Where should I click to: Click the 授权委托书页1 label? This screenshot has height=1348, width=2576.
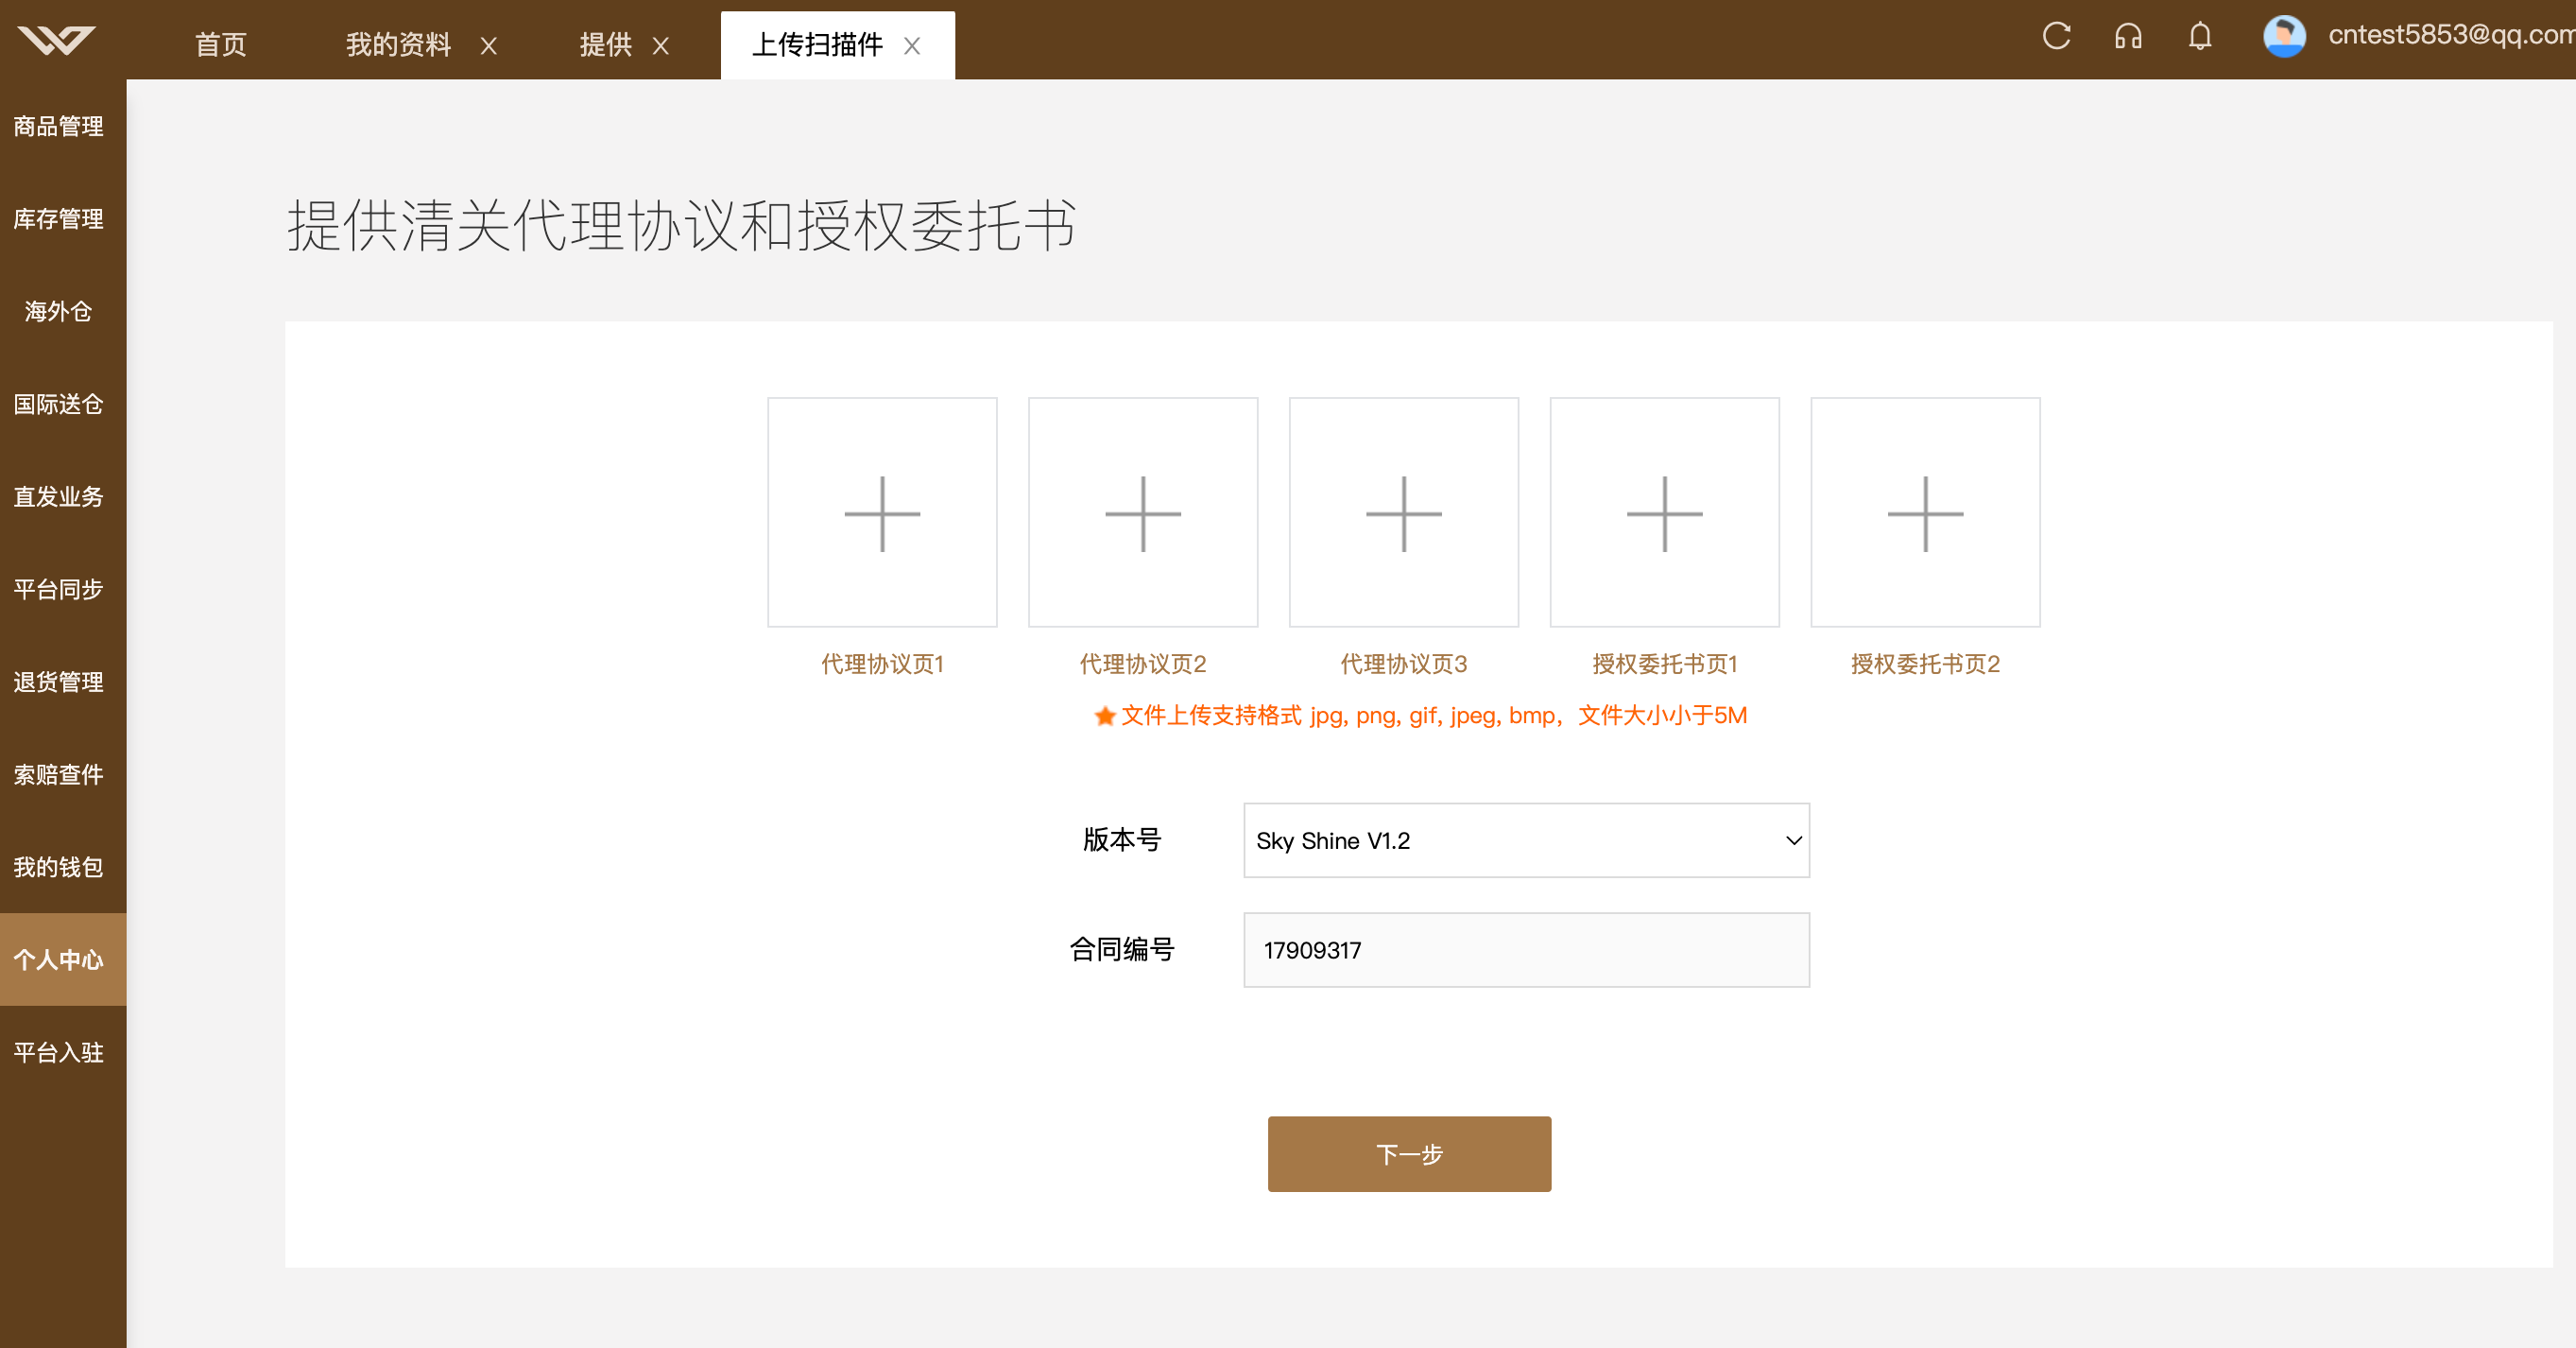1664,664
